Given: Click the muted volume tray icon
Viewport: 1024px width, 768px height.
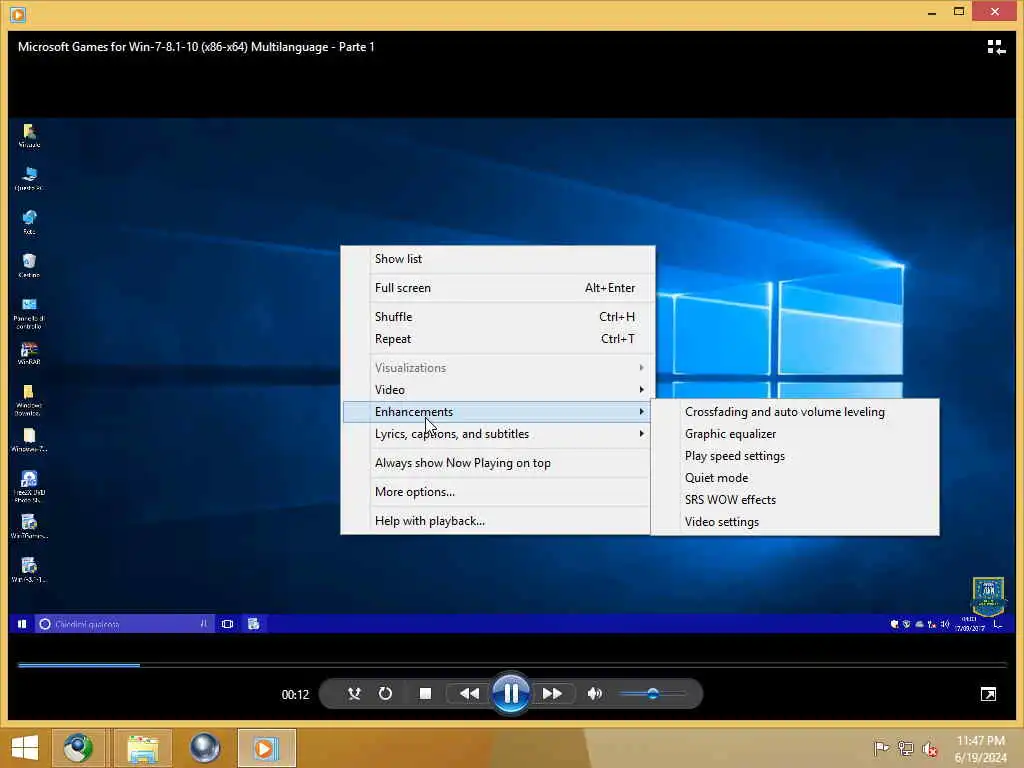Looking at the screenshot, I should tap(930, 748).
